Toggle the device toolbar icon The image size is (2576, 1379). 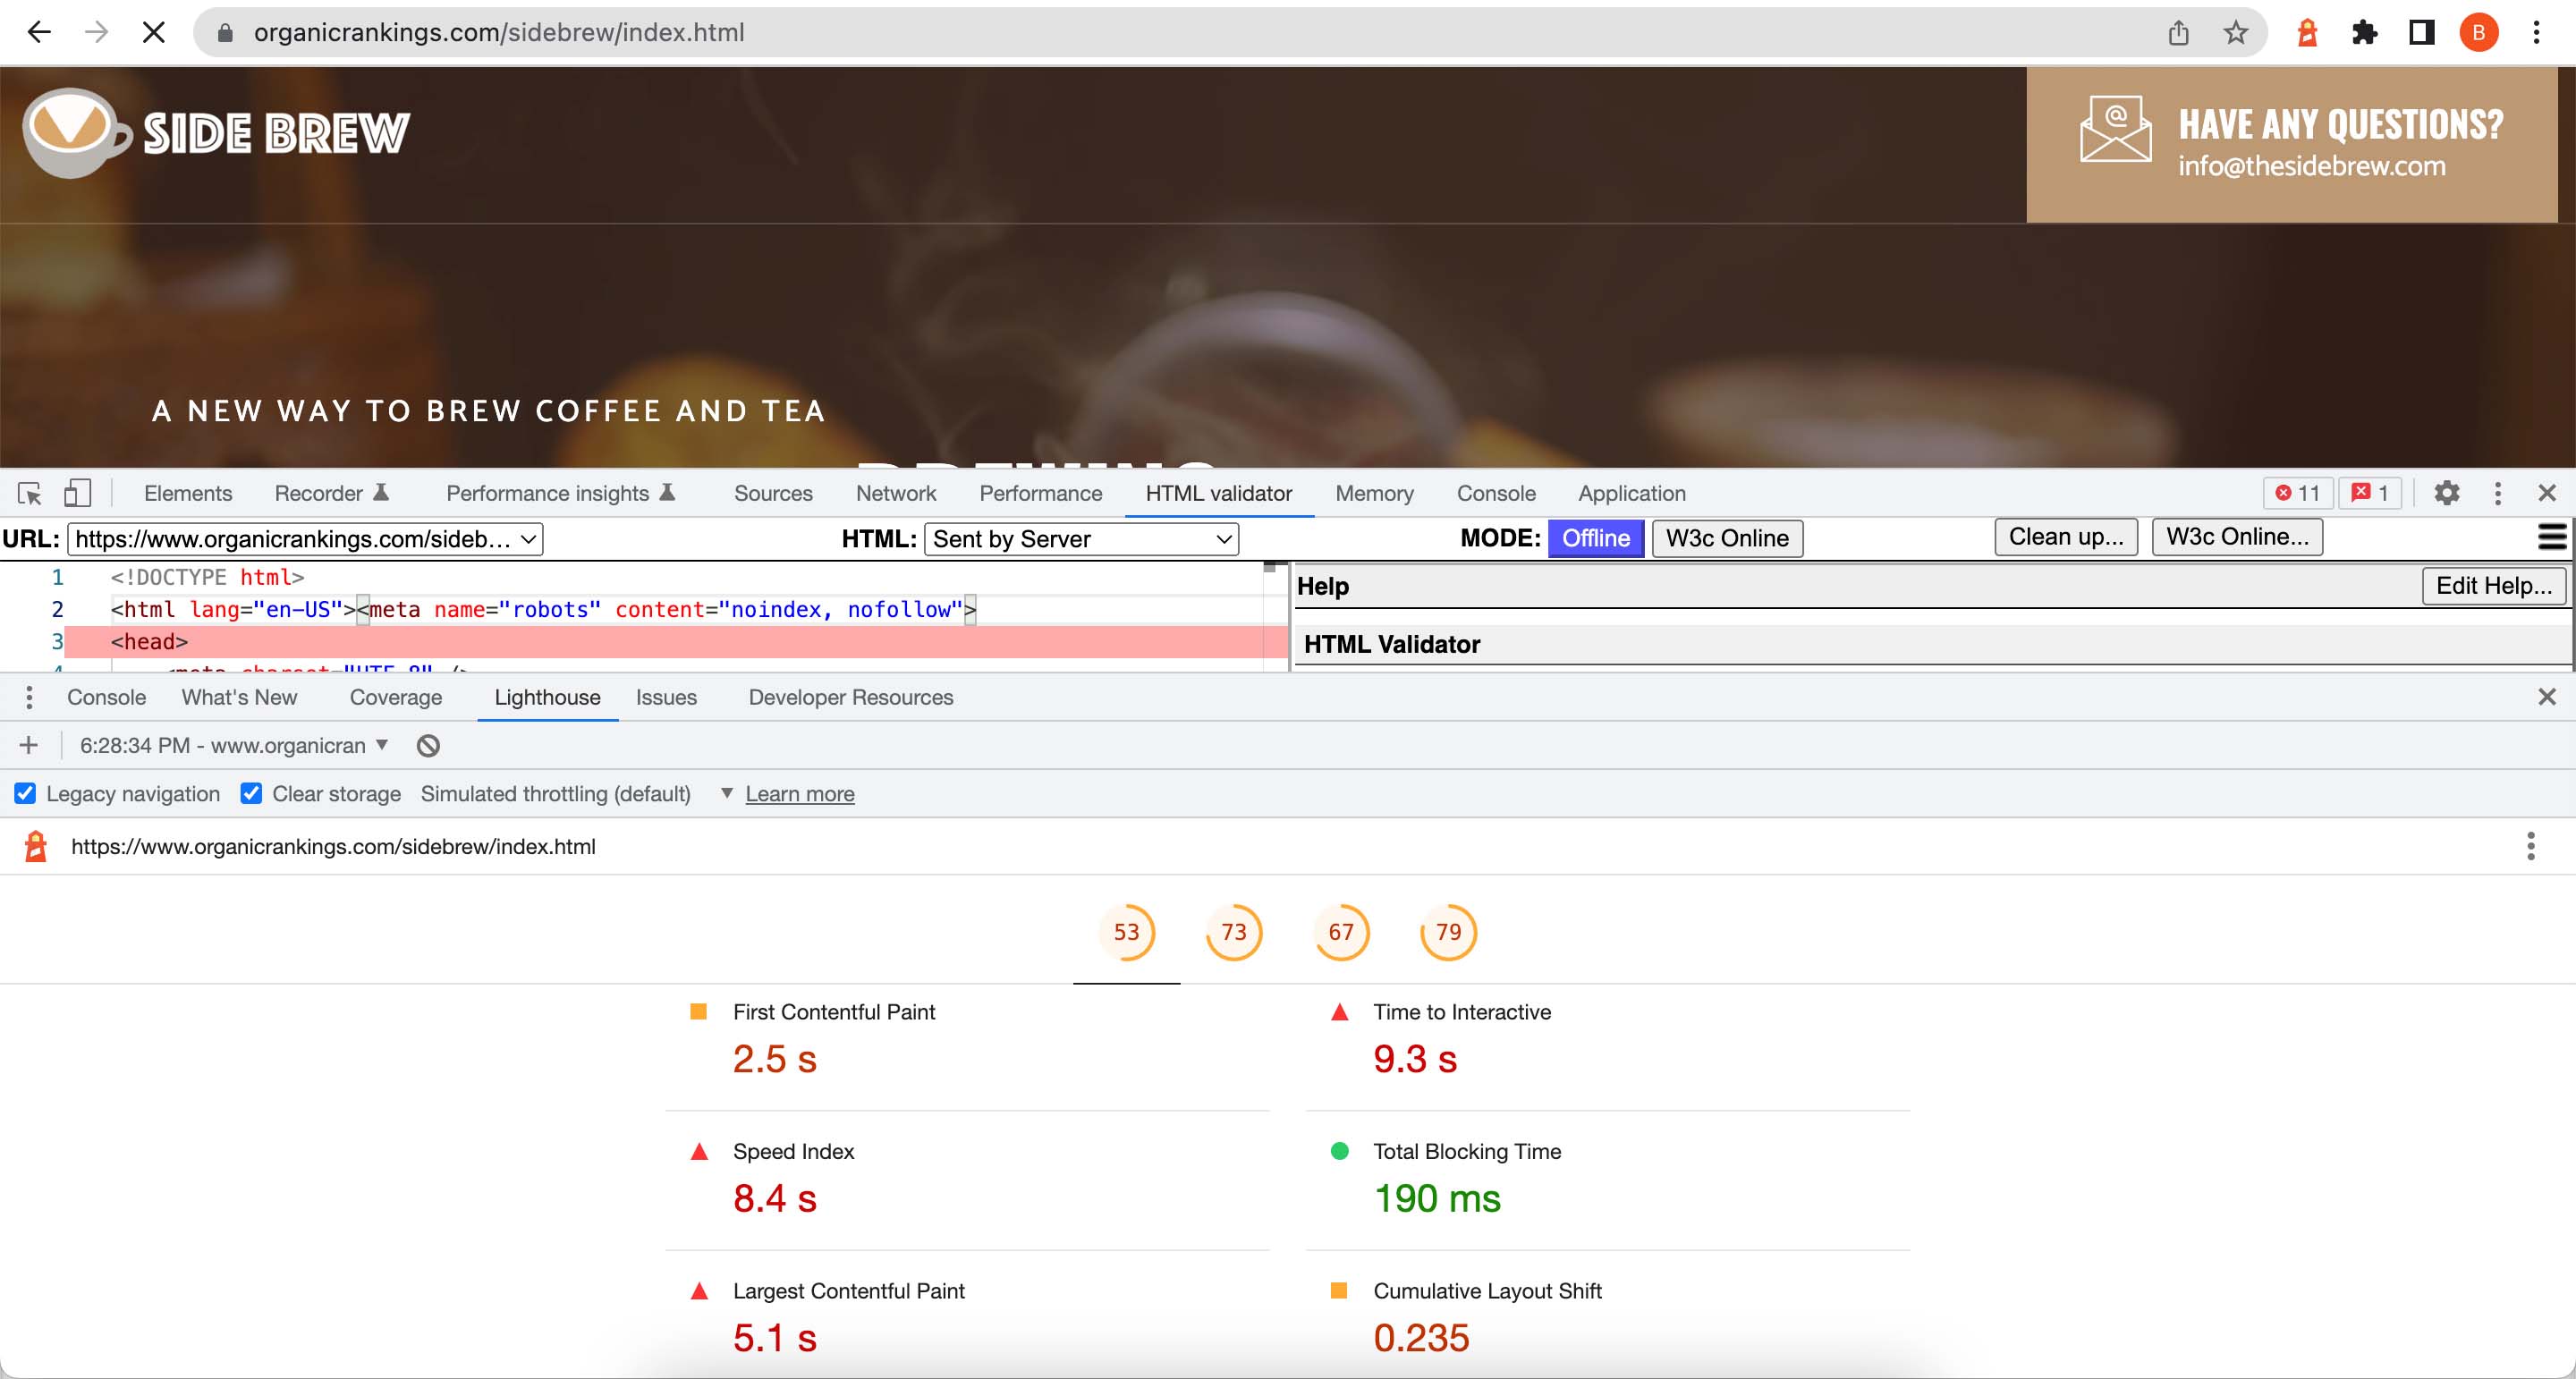pos(77,493)
